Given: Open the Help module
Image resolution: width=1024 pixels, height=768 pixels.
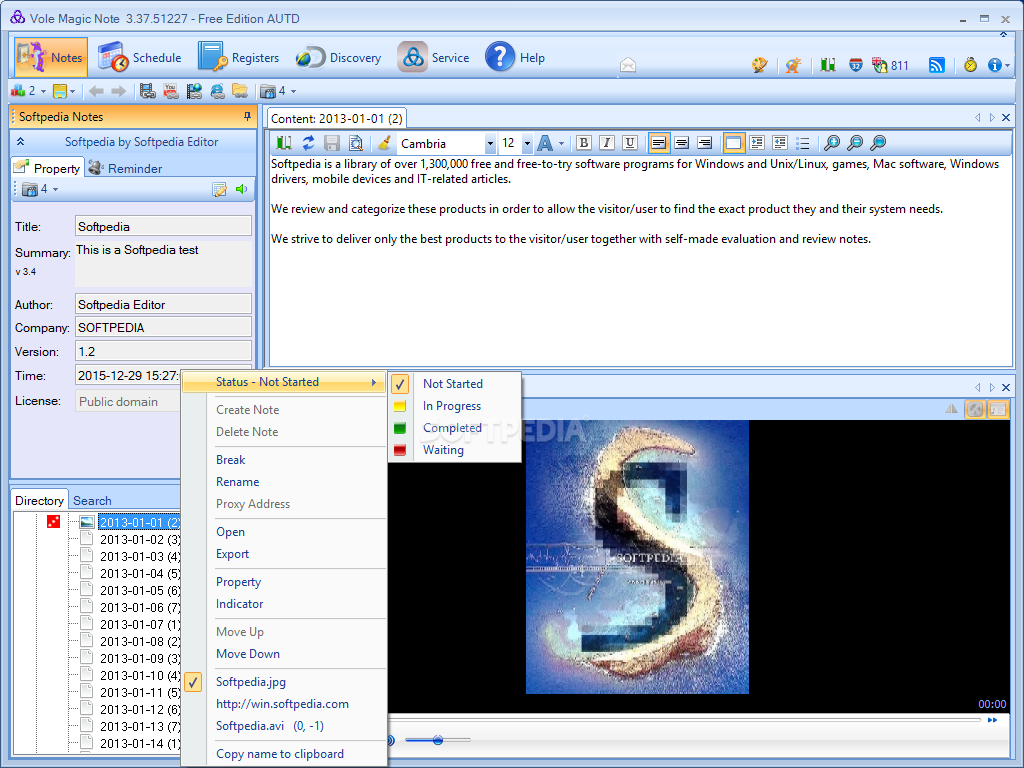Looking at the screenshot, I should (x=515, y=57).
